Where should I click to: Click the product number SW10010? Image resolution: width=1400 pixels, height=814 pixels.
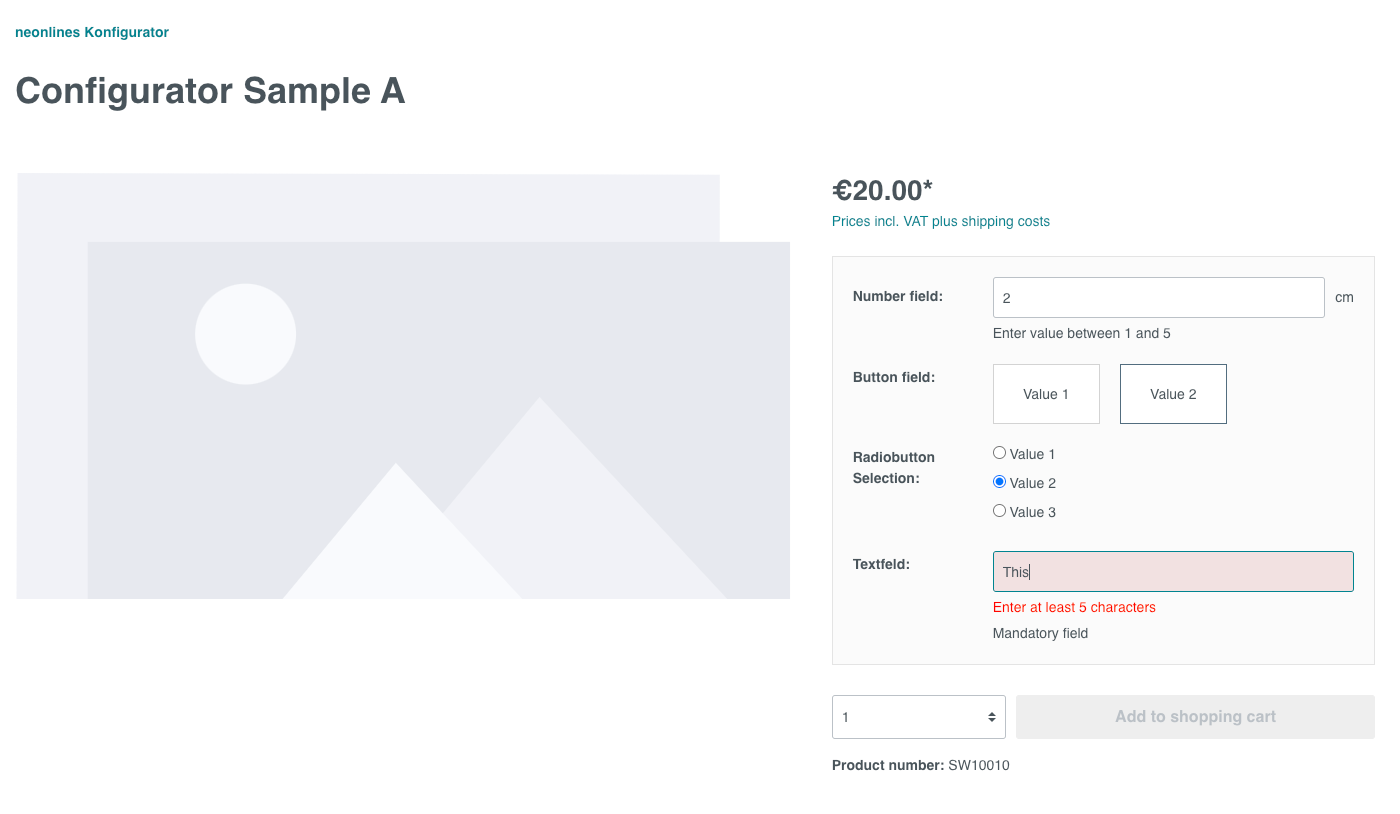978,765
